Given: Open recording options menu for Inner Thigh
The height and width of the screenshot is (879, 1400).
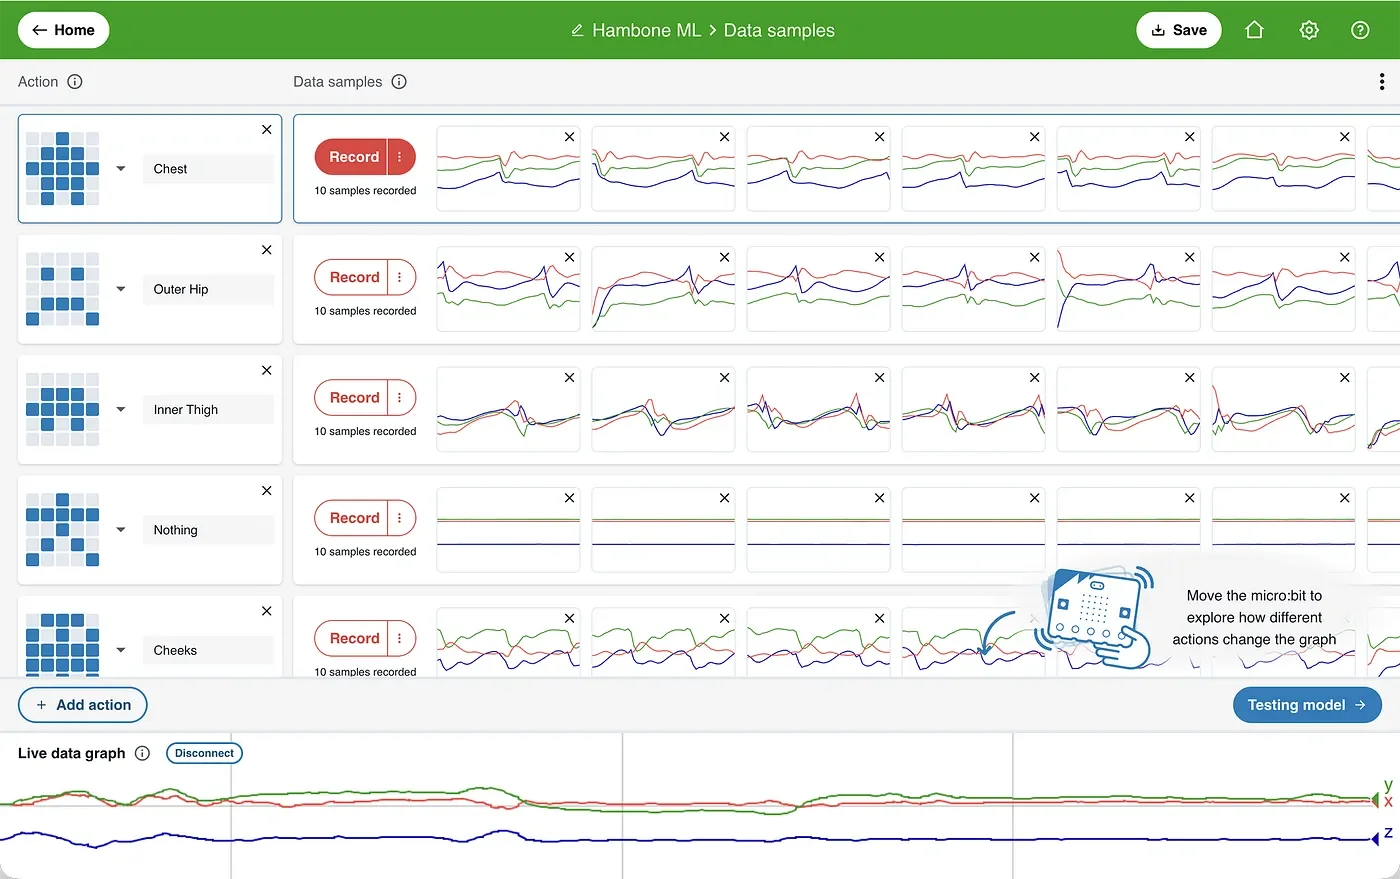Looking at the screenshot, I should [400, 398].
